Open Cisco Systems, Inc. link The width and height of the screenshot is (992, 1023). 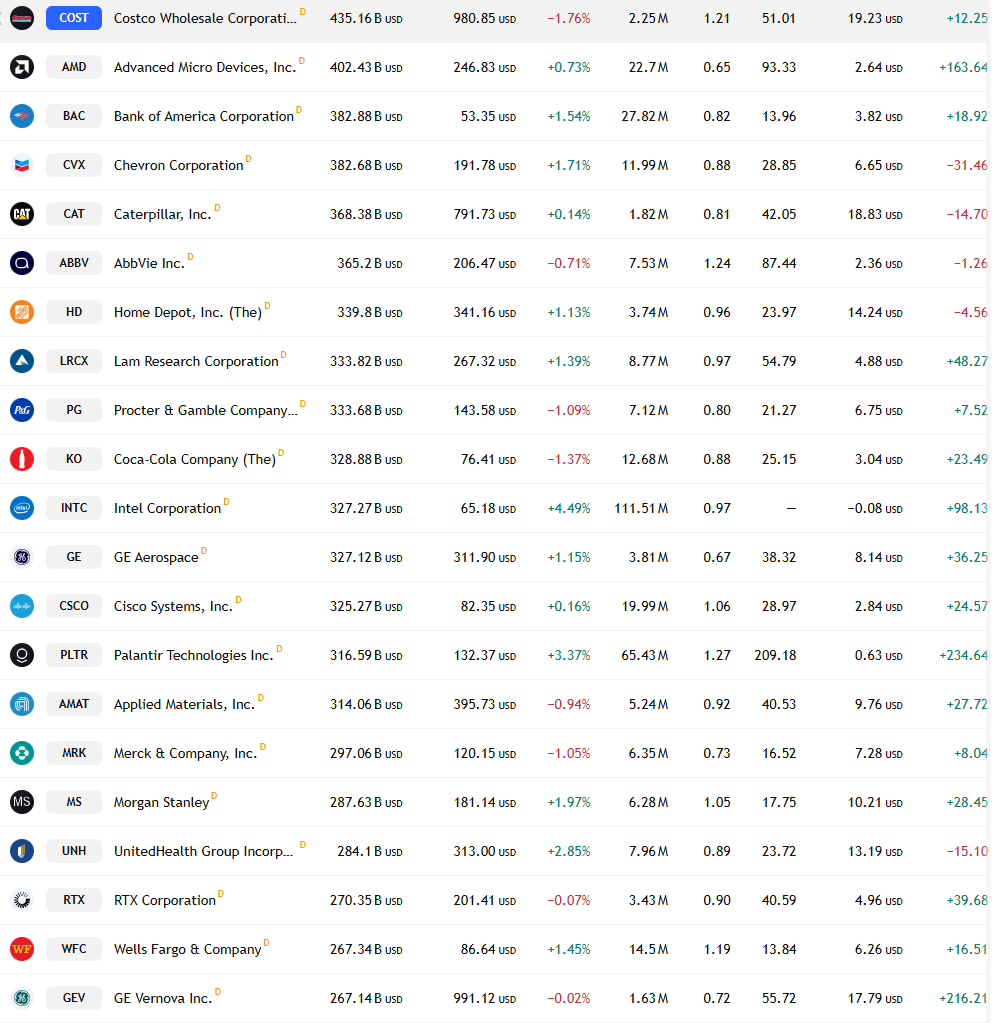pyautogui.click(x=173, y=606)
